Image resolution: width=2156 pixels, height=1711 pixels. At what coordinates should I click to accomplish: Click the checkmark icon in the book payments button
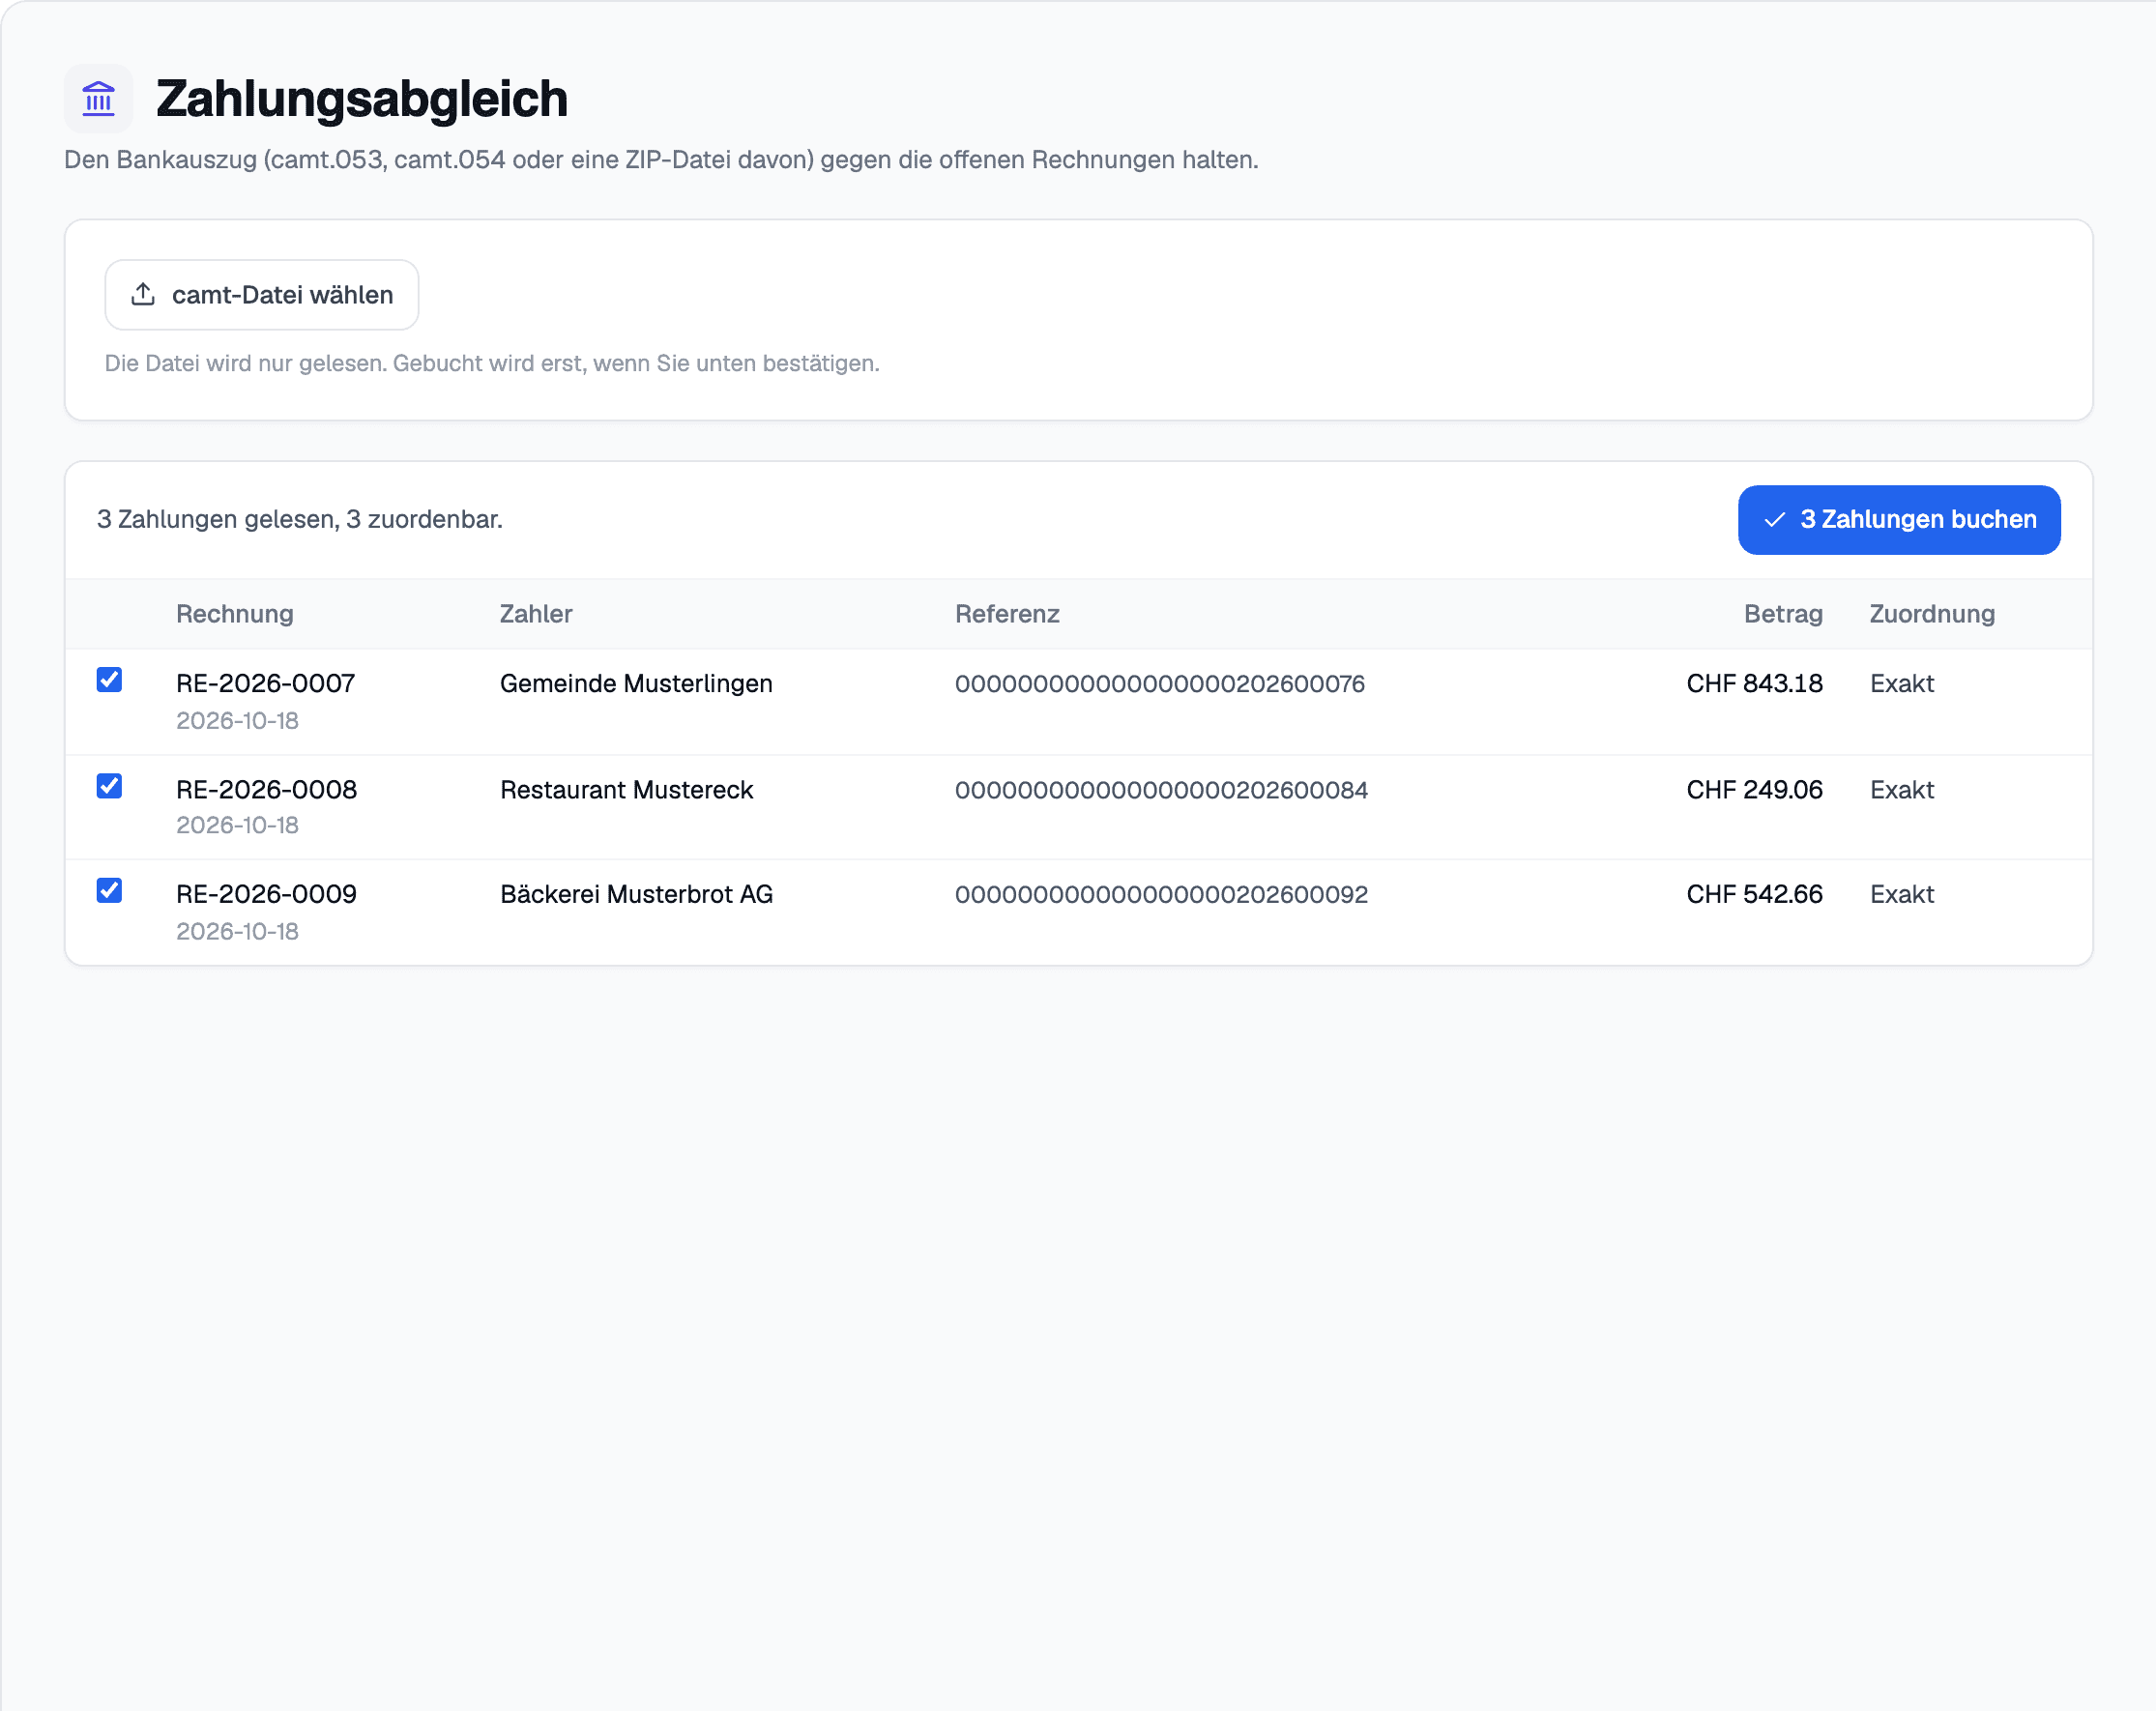pyautogui.click(x=1774, y=520)
